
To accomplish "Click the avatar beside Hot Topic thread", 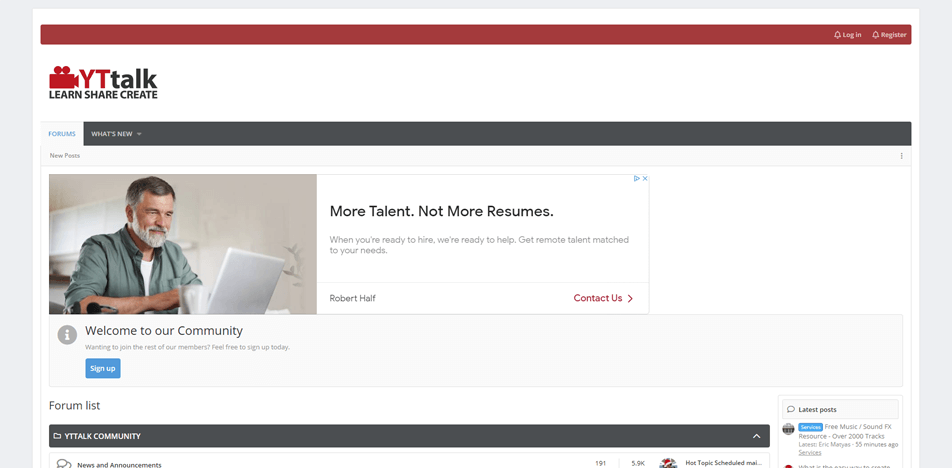I will pyautogui.click(x=668, y=463).
